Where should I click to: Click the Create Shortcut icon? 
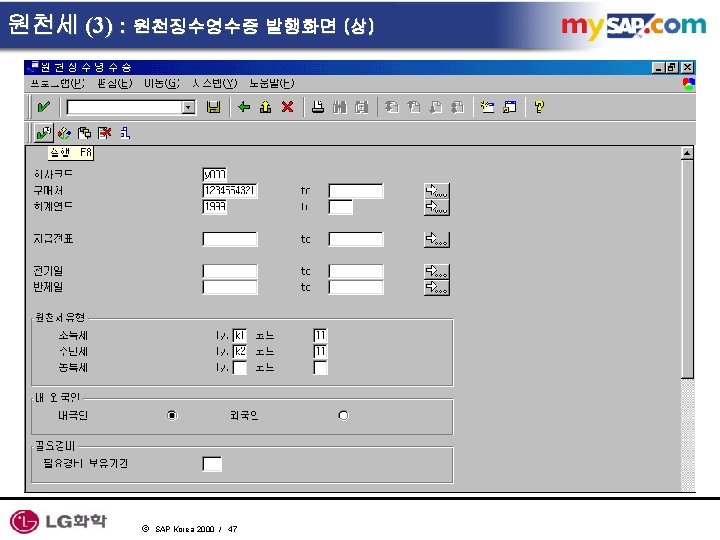coord(509,107)
